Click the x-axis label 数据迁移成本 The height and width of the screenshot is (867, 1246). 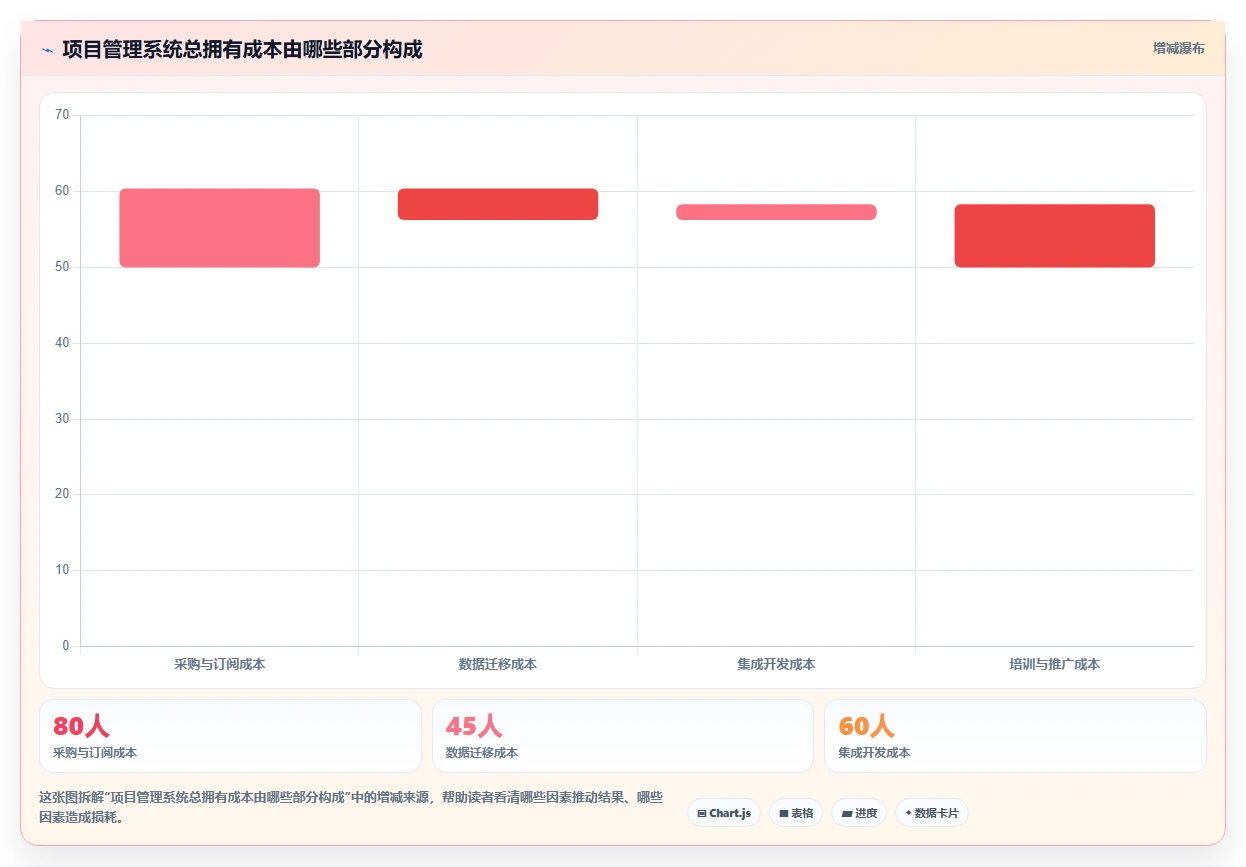tap(498, 664)
